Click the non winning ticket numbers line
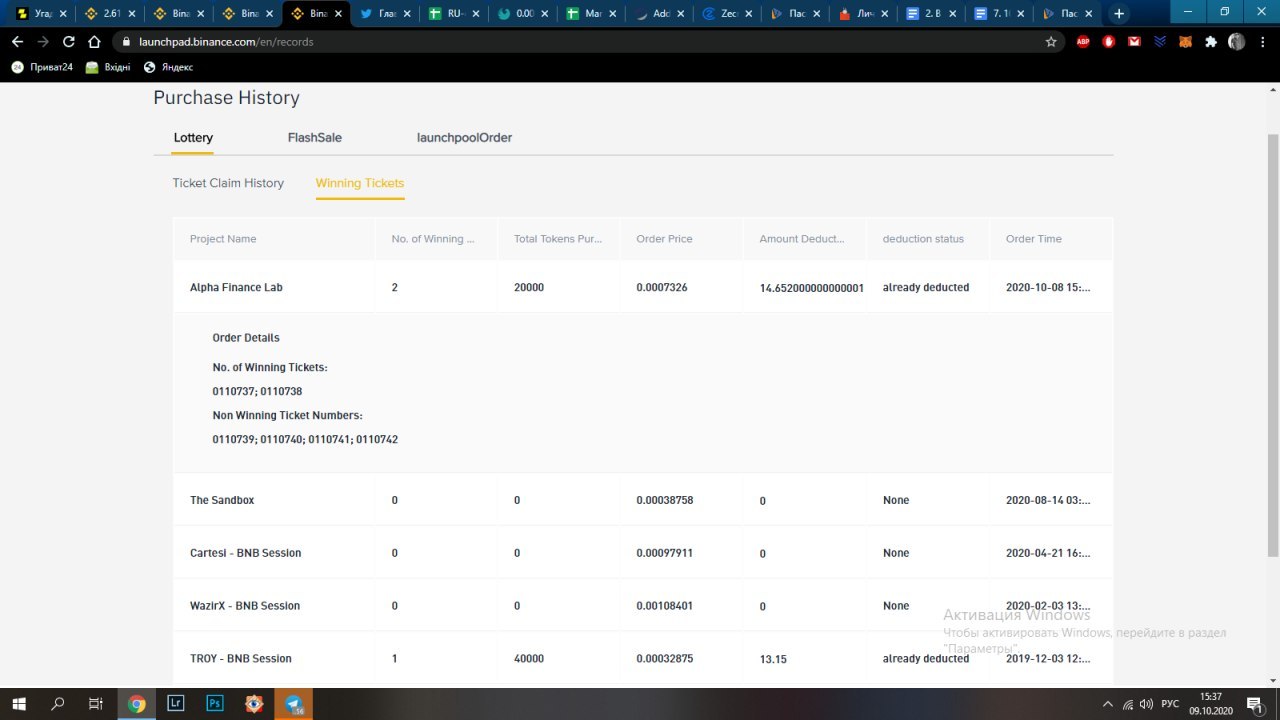Screen dimensions: 1280x720 click(305, 439)
